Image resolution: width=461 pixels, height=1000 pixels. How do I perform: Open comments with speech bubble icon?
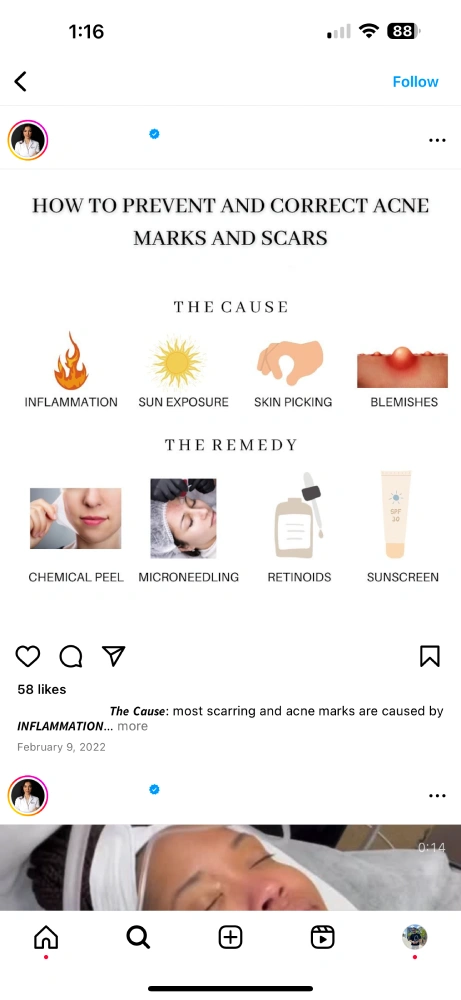coord(71,656)
